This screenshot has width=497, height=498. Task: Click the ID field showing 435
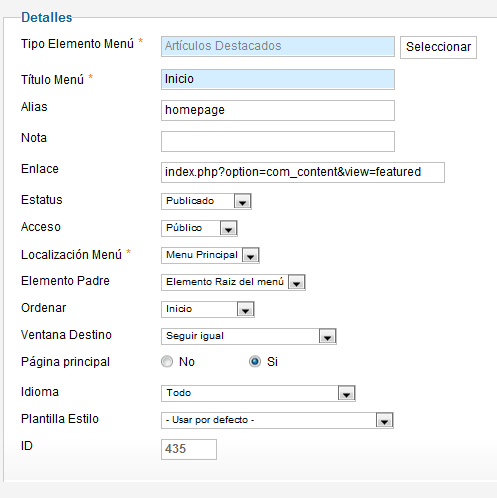click(189, 449)
